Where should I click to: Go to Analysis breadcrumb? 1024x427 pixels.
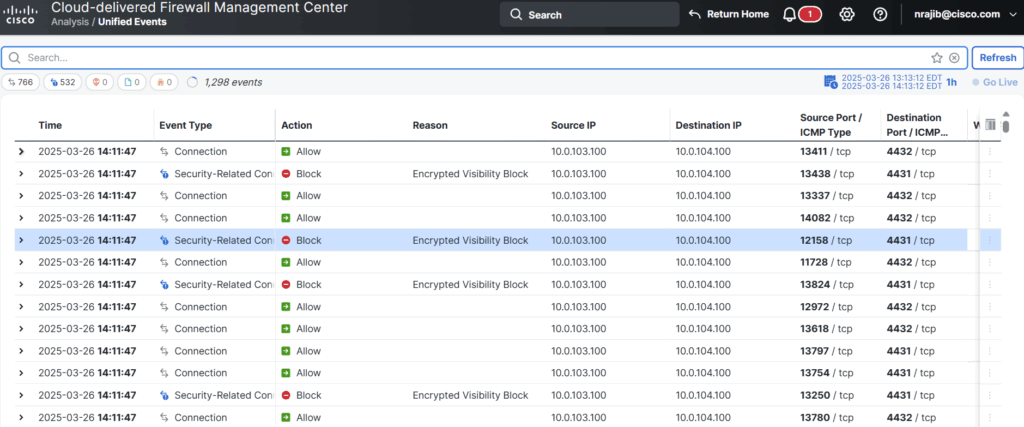coord(69,22)
